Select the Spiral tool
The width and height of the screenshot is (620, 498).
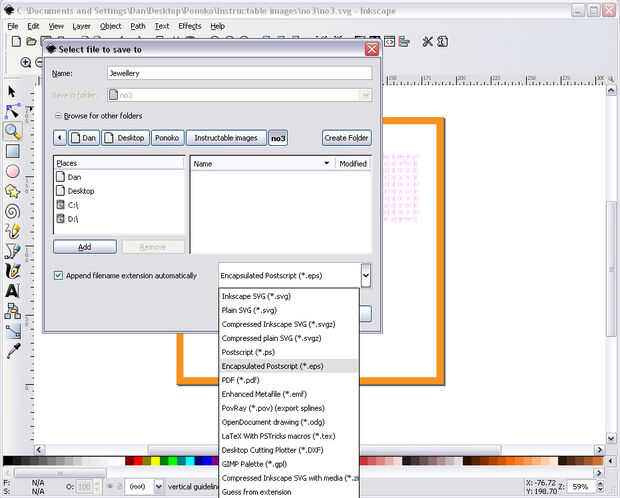click(x=13, y=211)
